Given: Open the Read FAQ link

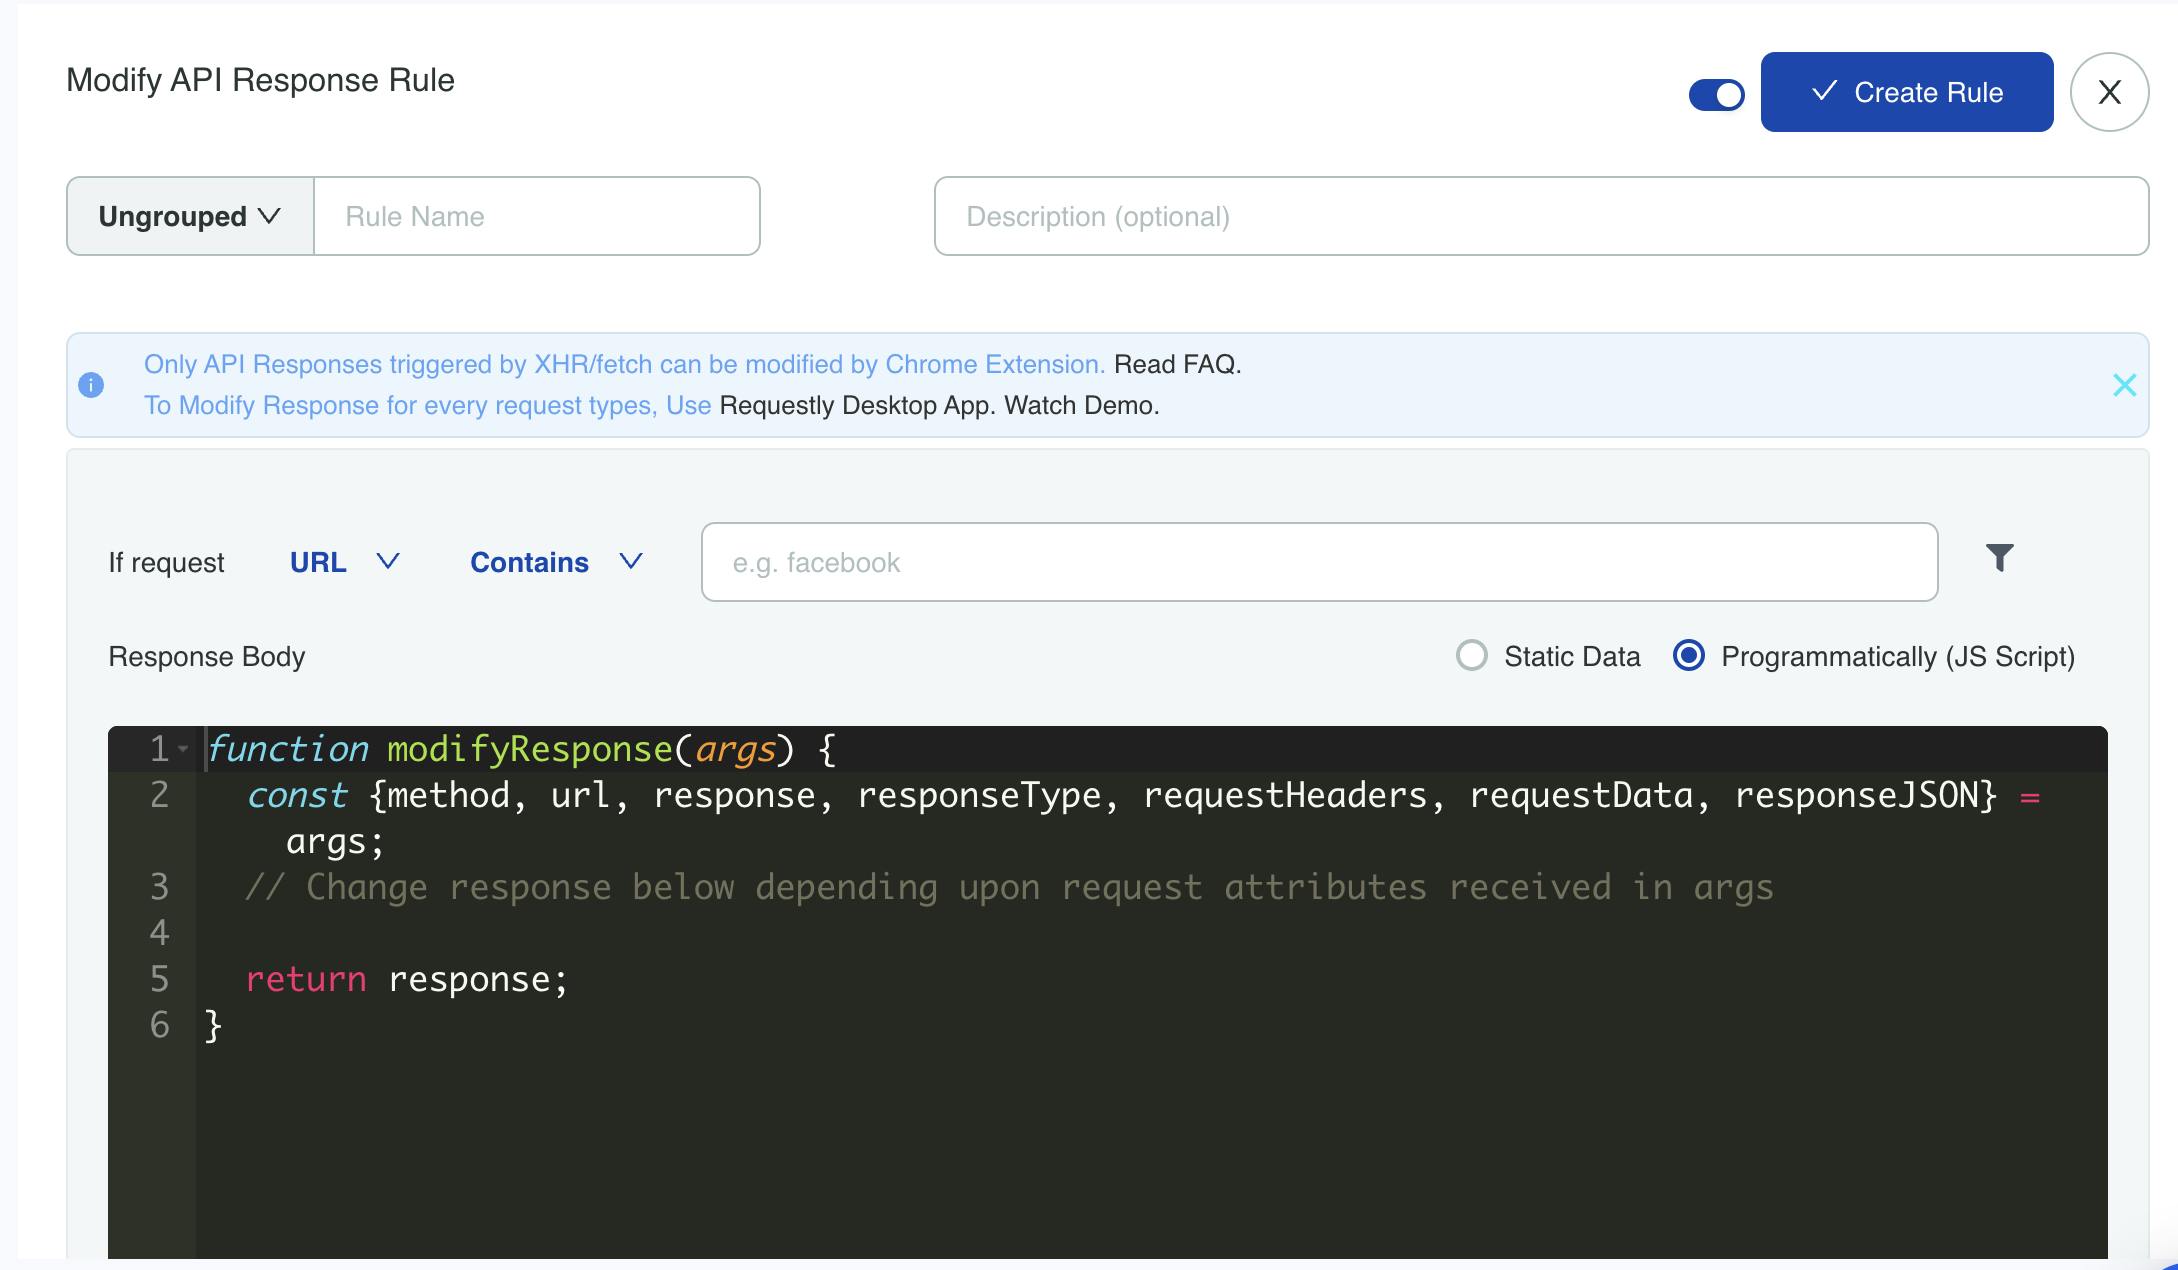Looking at the screenshot, I should coord(1176,364).
